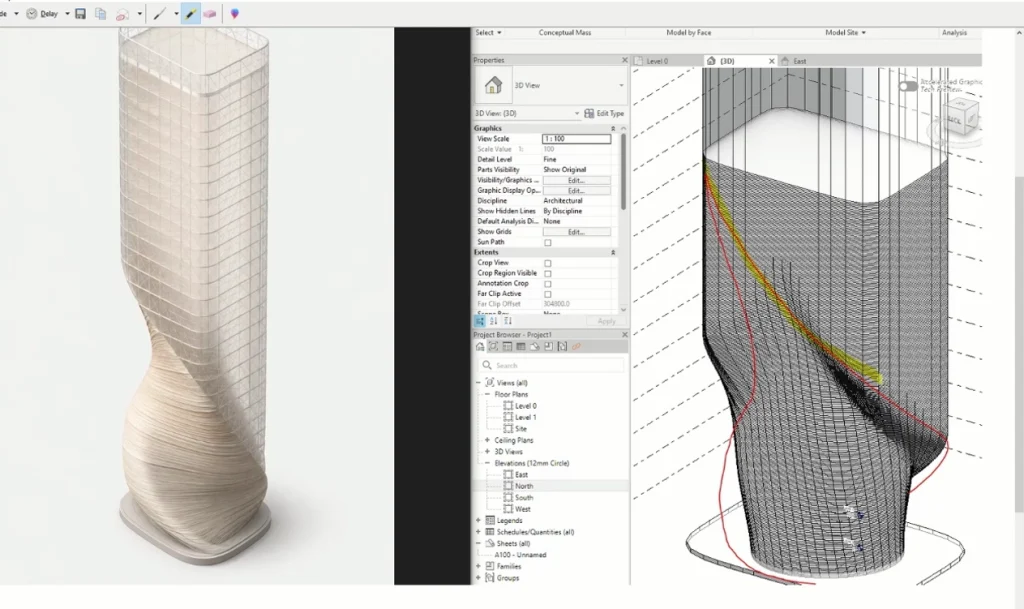Image resolution: width=1024 pixels, height=609 pixels.
Task: Collapse the Extents section in Properties
Action: click(613, 253)
